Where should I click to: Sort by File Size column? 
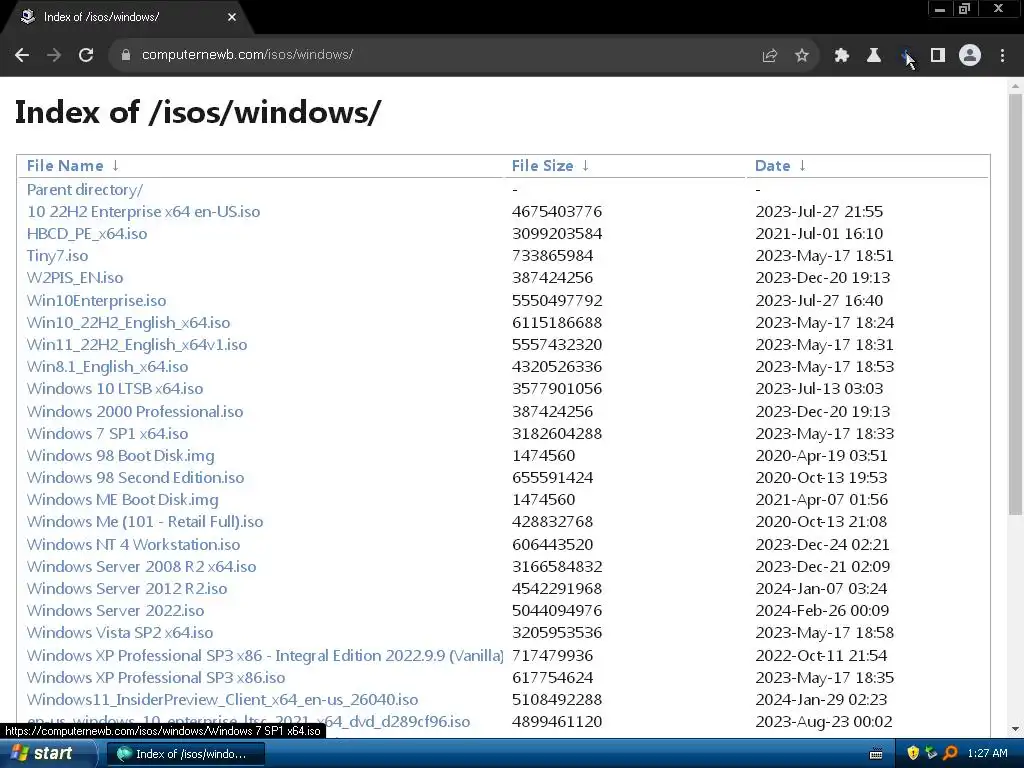click(x=542, y=166)
